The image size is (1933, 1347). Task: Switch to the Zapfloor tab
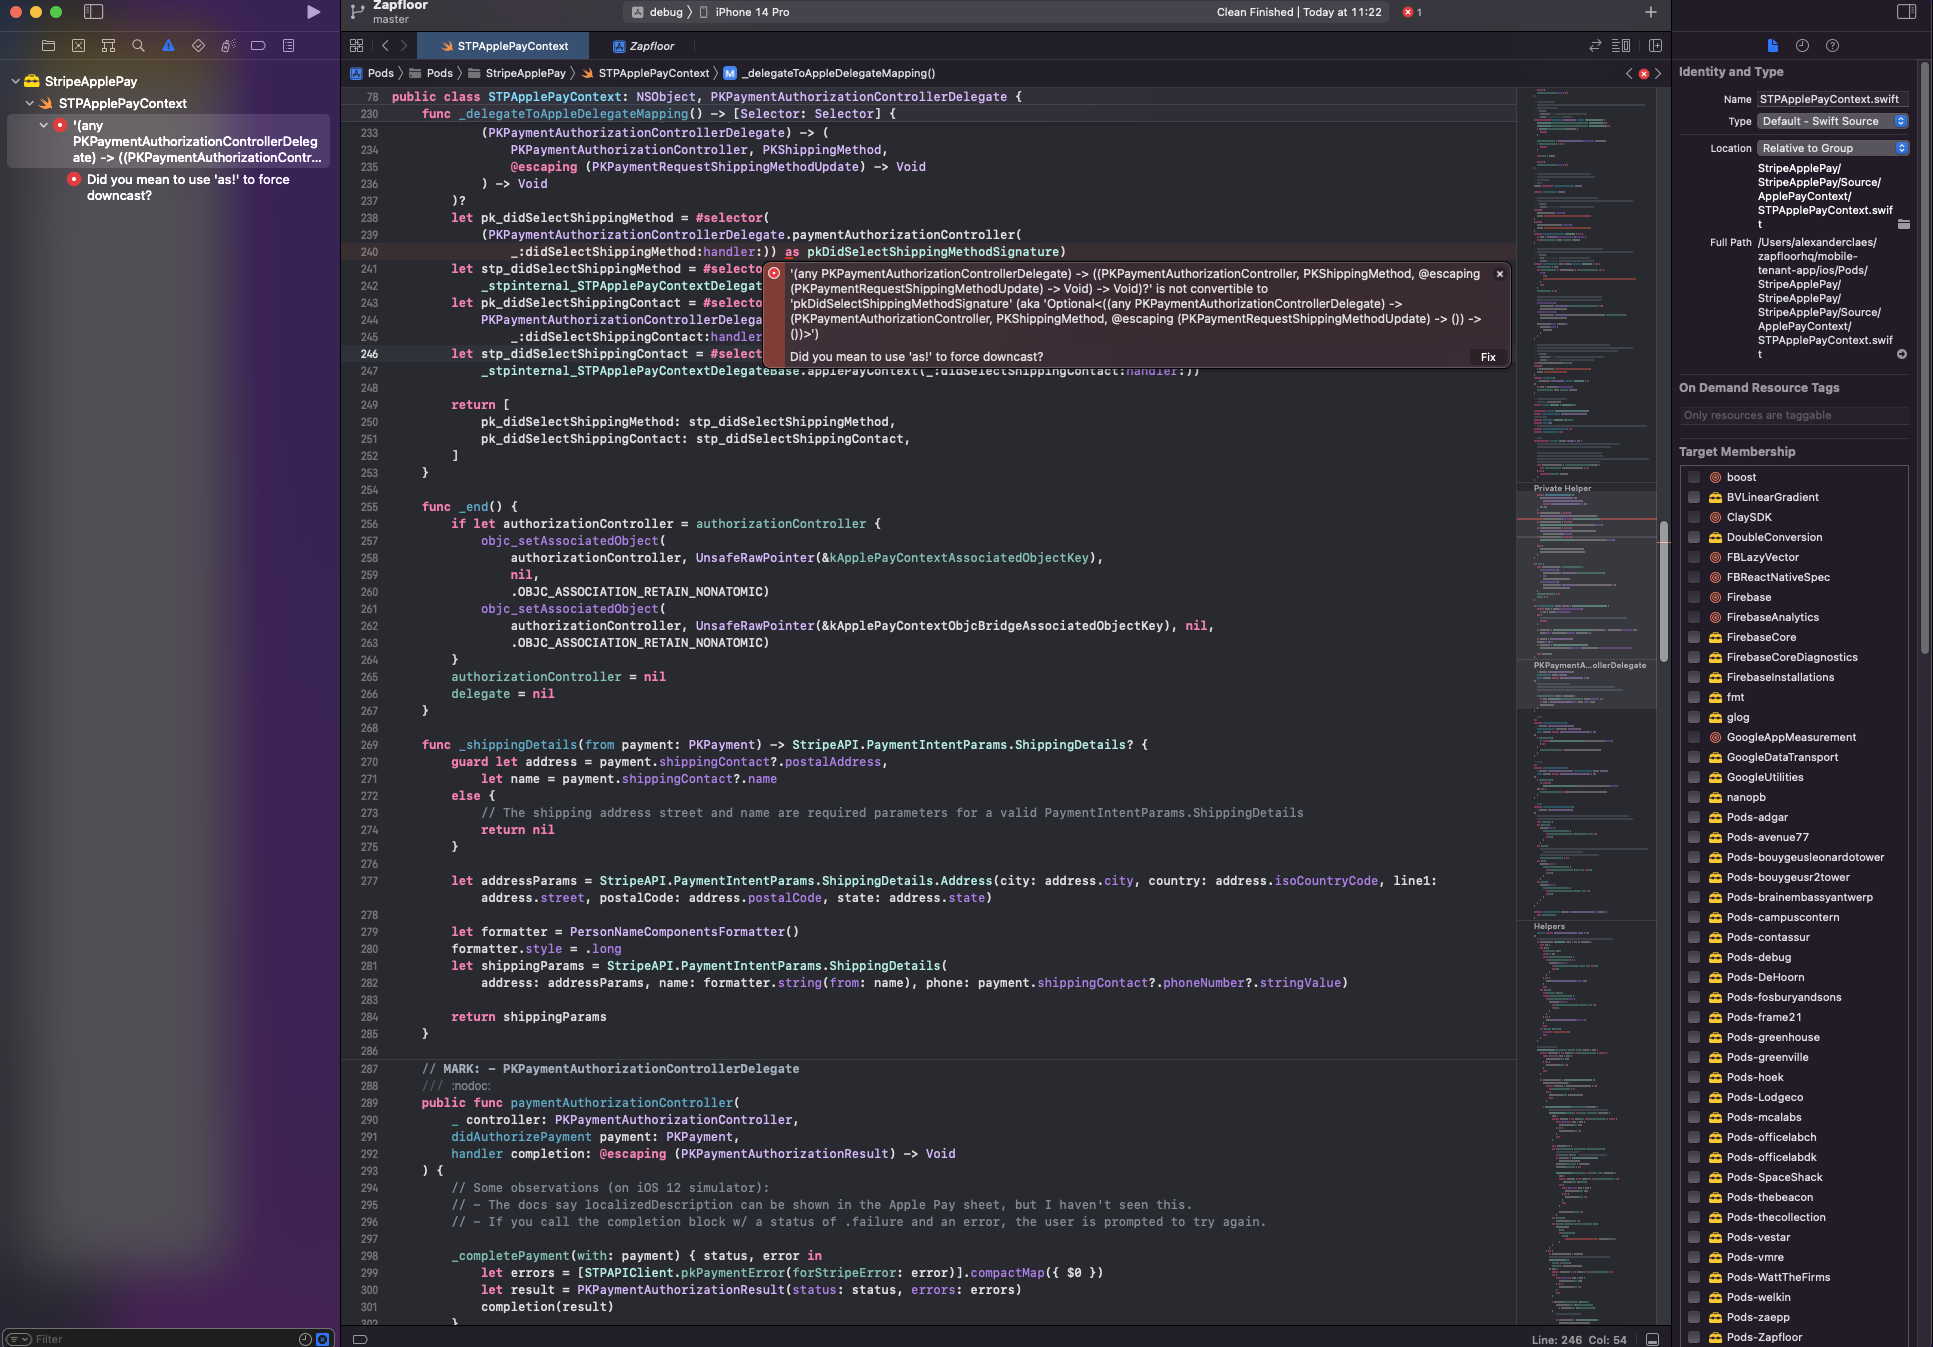pos(644,46)
